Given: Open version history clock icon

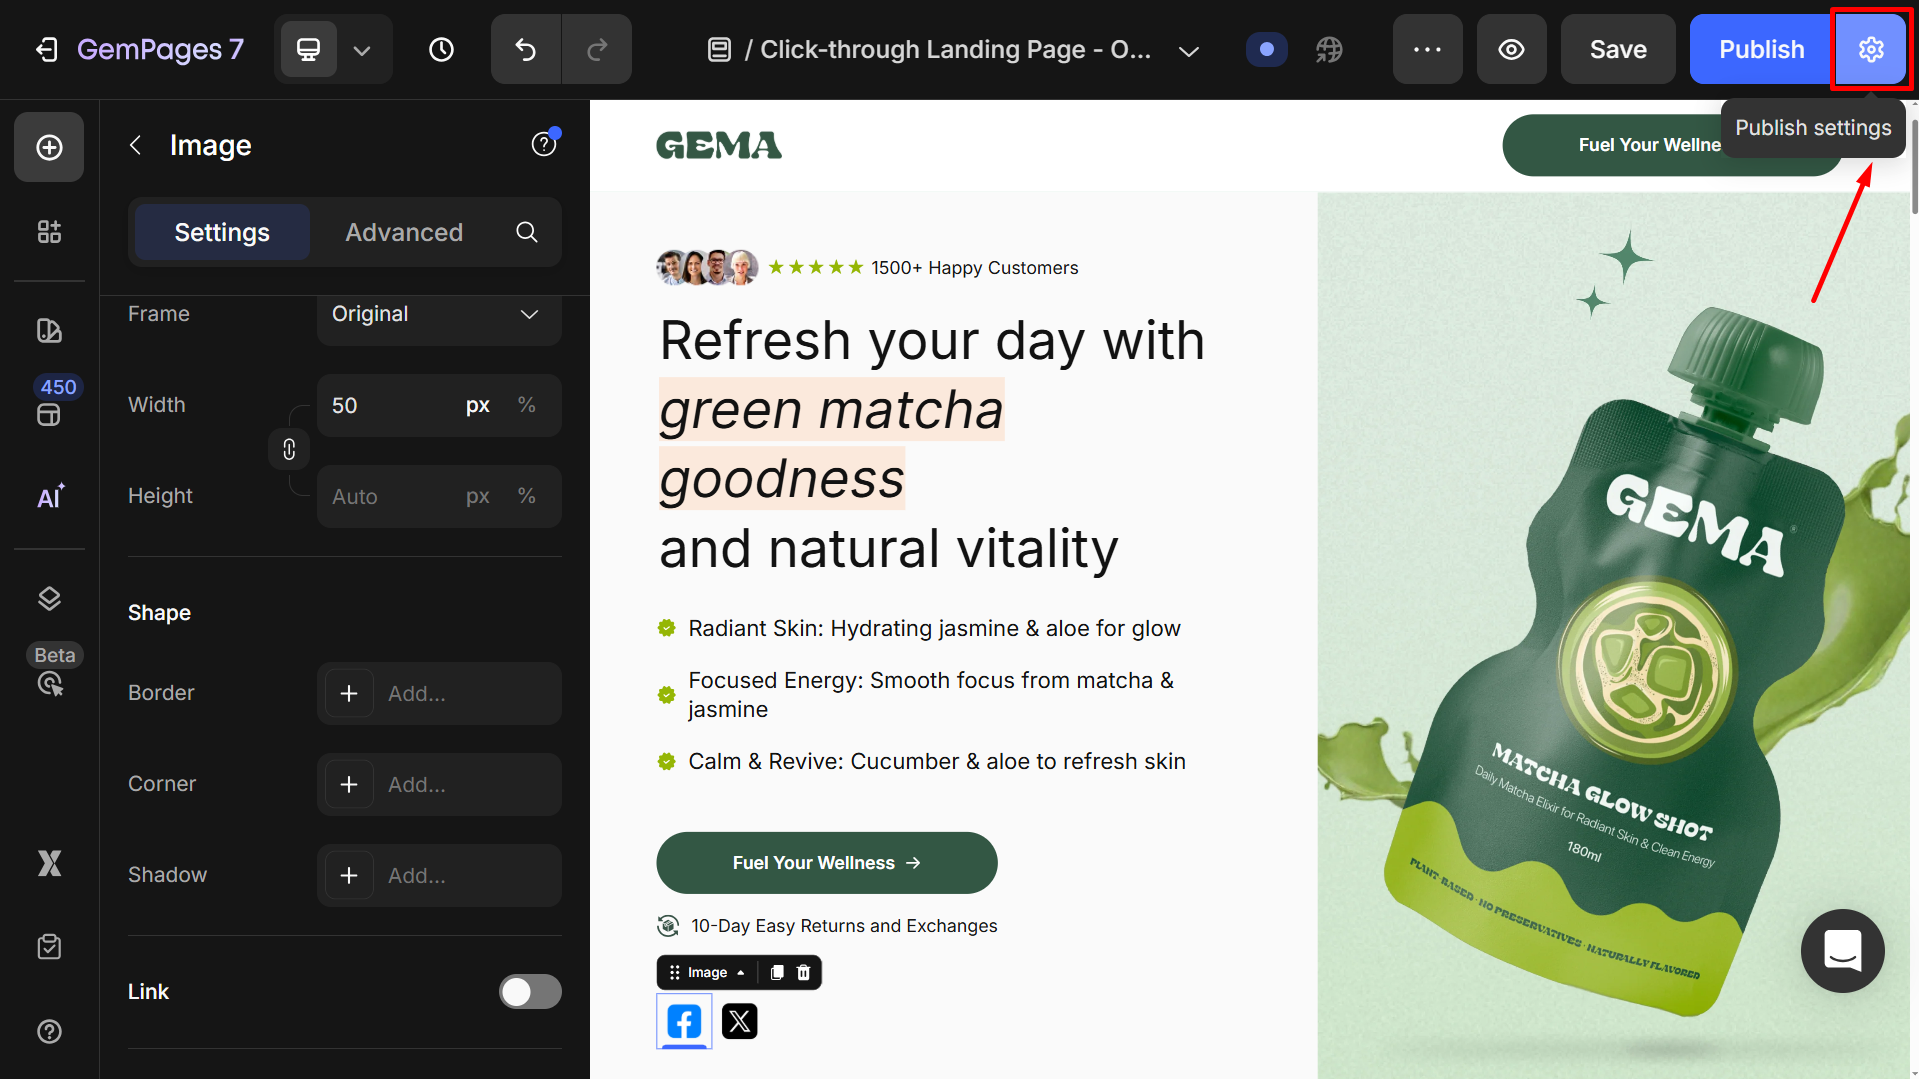Looking at the screenshot, I should pyautogui.click(x=441, y=49).
